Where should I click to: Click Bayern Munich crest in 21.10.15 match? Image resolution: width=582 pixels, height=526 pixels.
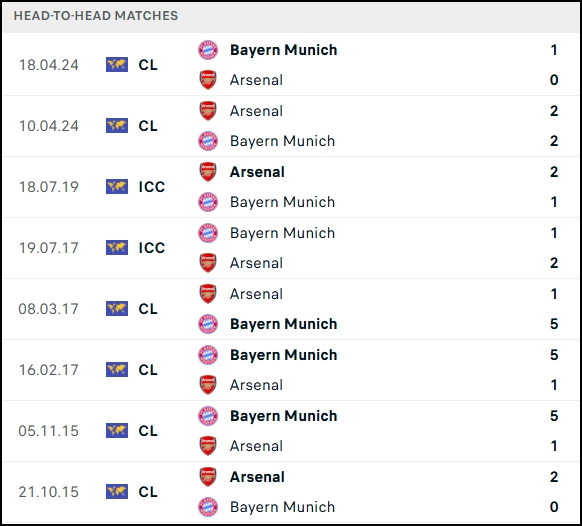point(208,507)
